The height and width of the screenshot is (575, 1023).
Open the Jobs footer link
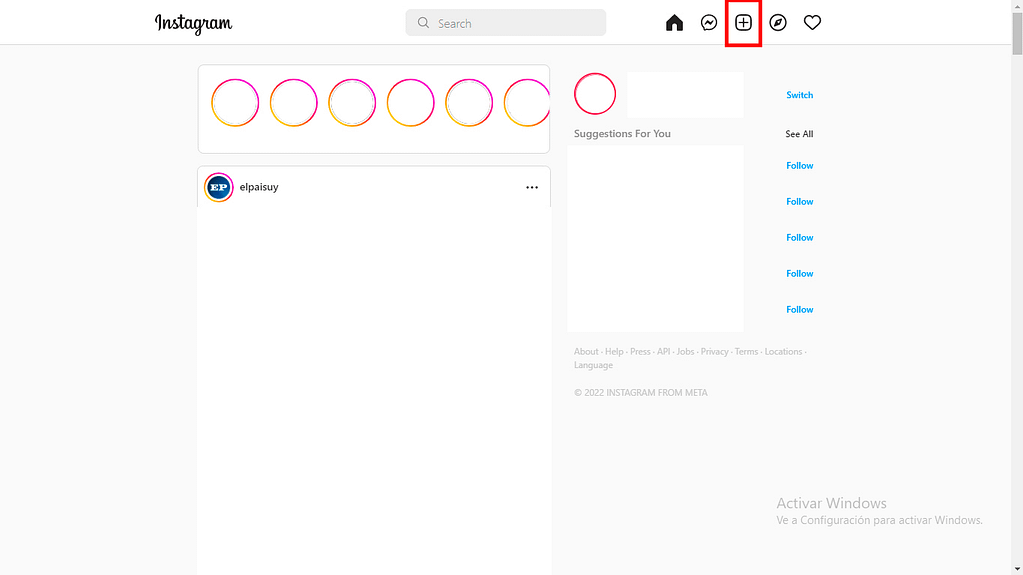coord(685,351)
